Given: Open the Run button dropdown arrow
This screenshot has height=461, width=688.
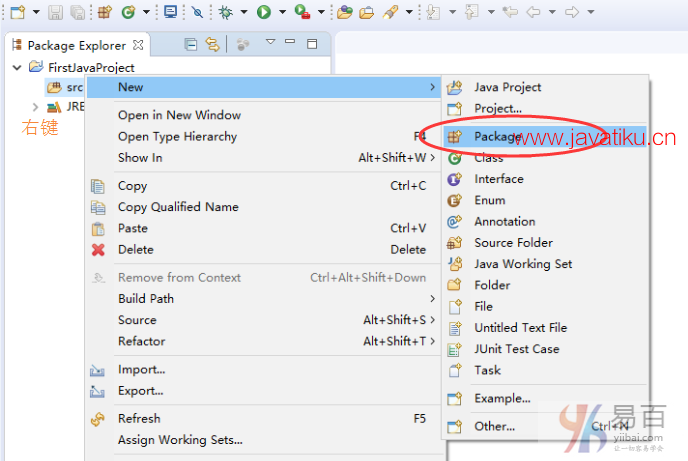Looking at the screenshot, I should coord(281,13).
